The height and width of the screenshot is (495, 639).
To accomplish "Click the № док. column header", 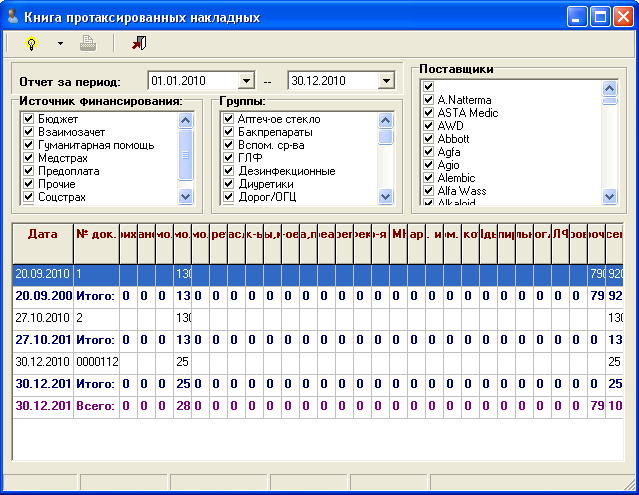I will [x=94, y=234].
